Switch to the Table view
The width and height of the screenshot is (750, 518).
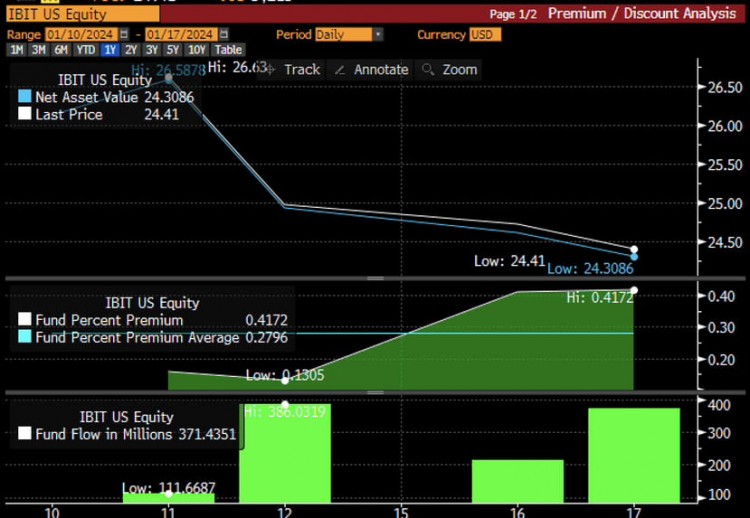(x=228, y=50)
